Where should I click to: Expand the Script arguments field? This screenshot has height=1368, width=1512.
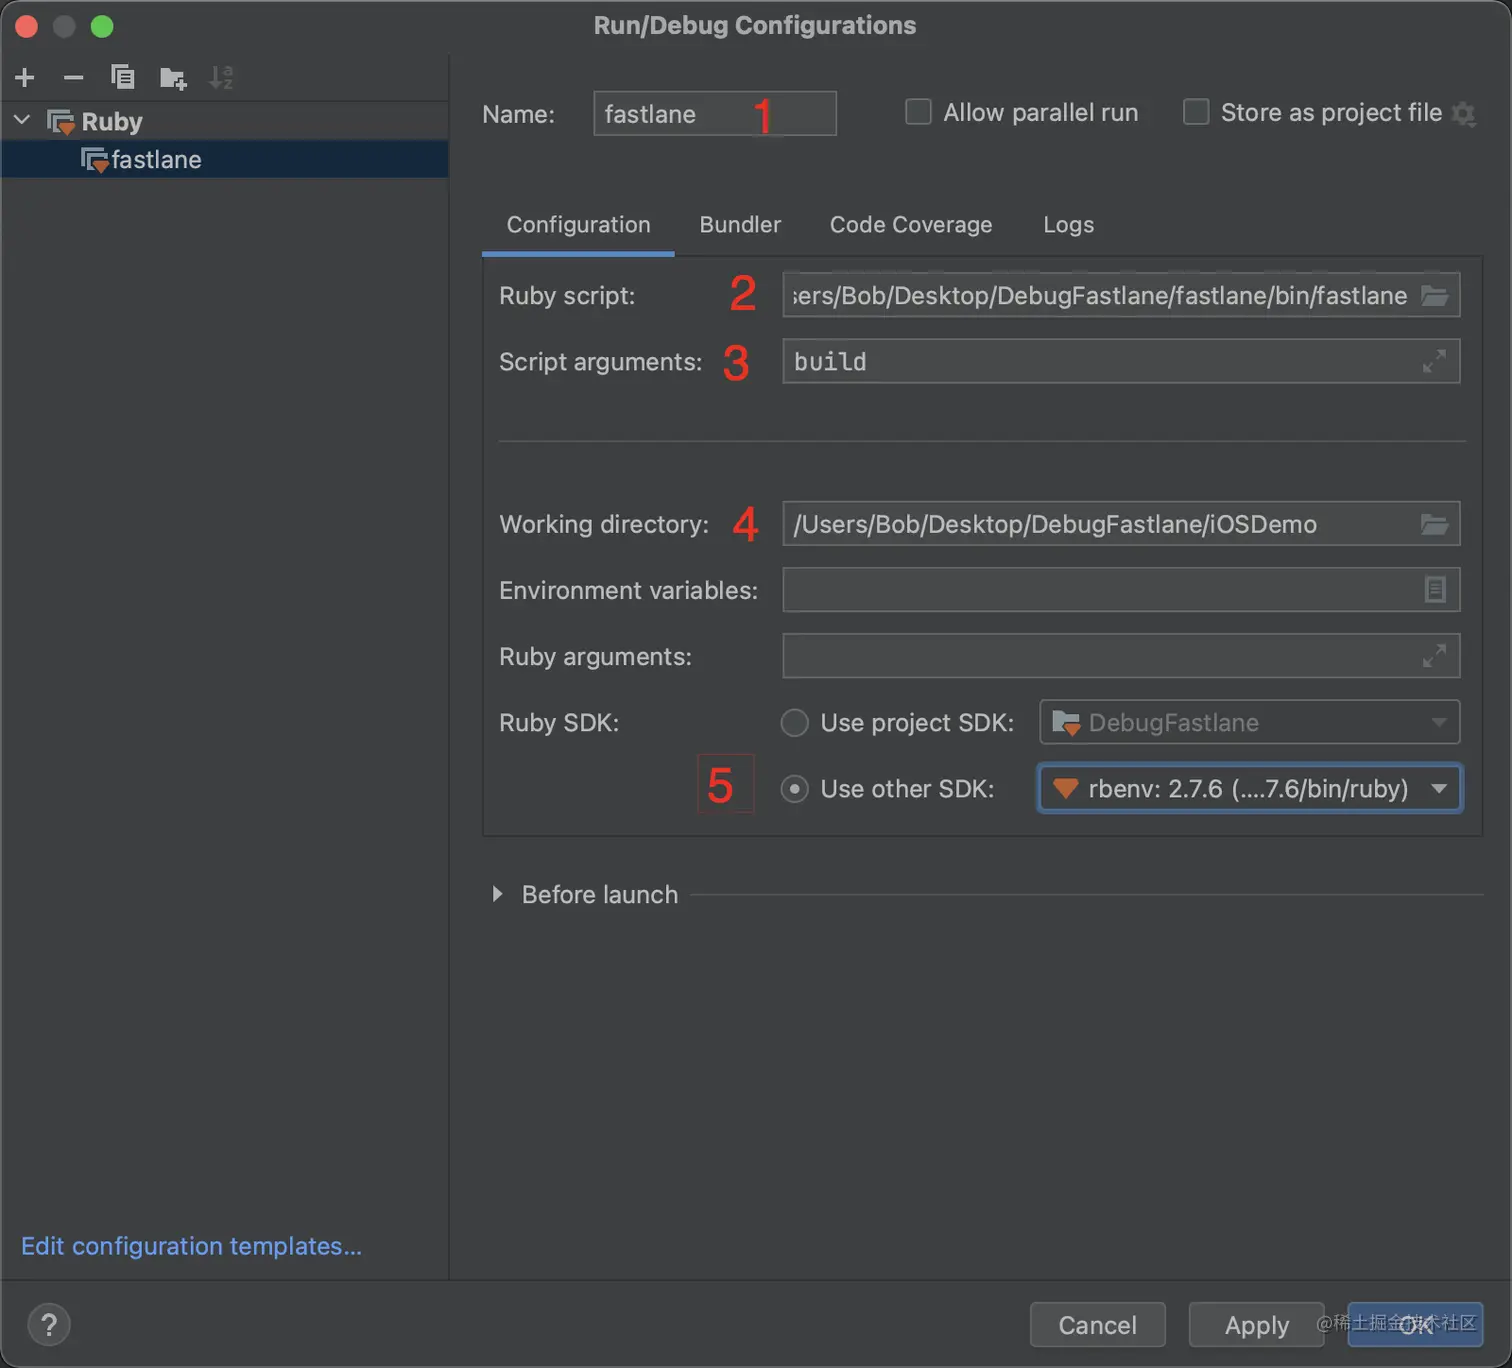pos(1434,361)
